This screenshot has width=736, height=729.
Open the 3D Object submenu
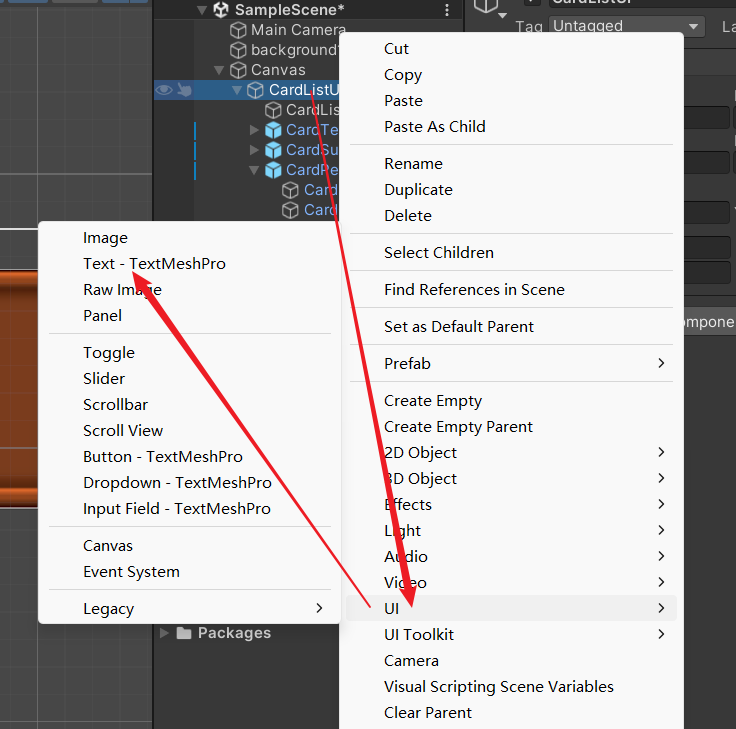pos(511,479)
